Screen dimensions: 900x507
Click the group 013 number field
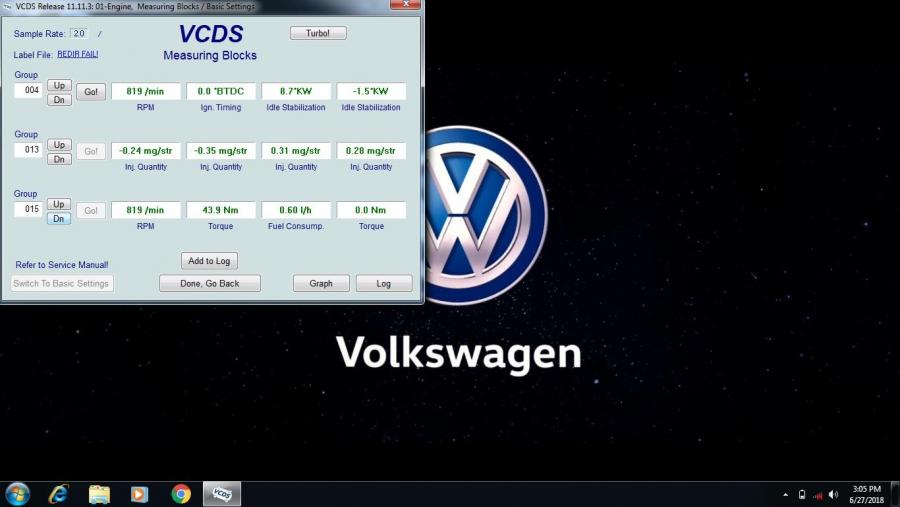click(28, 151)
